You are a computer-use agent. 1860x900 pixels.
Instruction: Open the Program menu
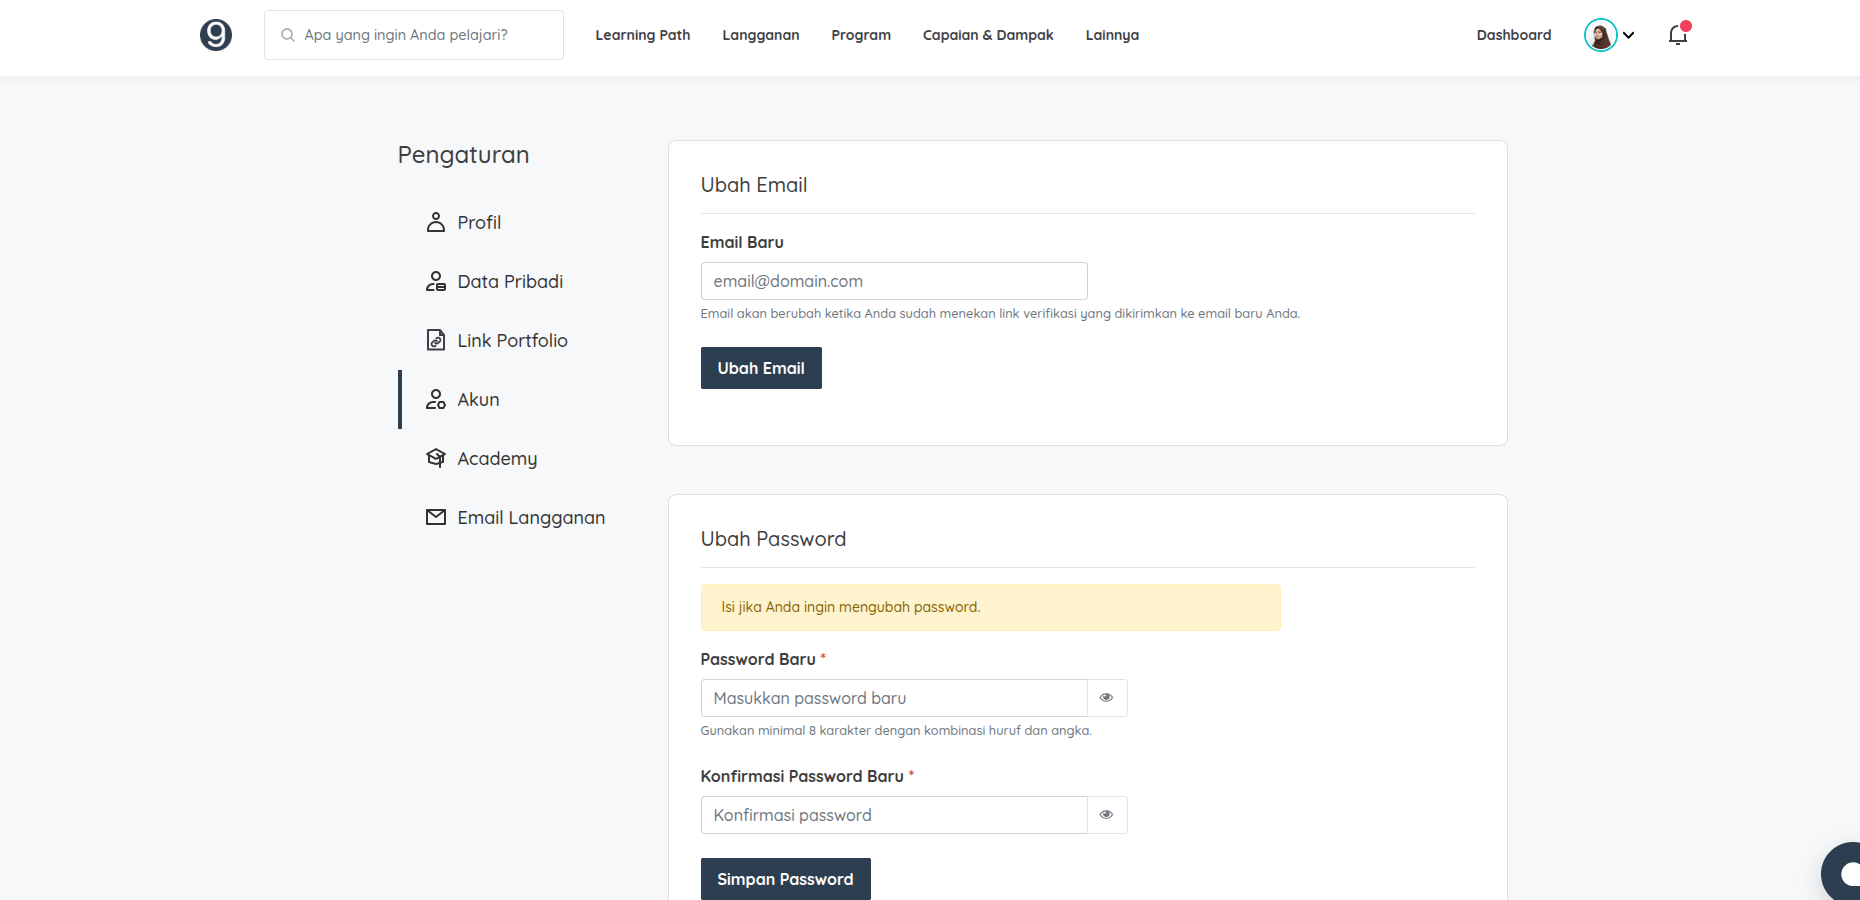pyautogui.click(x=861, y=35)
